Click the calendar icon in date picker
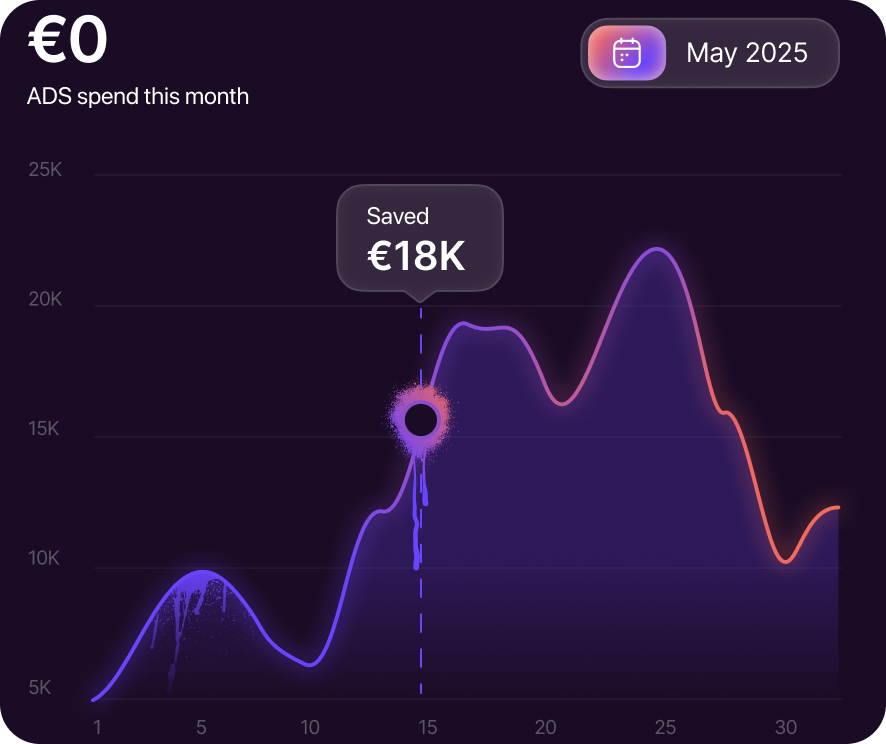The image size is (886, 744). click(x=627, y=53)
